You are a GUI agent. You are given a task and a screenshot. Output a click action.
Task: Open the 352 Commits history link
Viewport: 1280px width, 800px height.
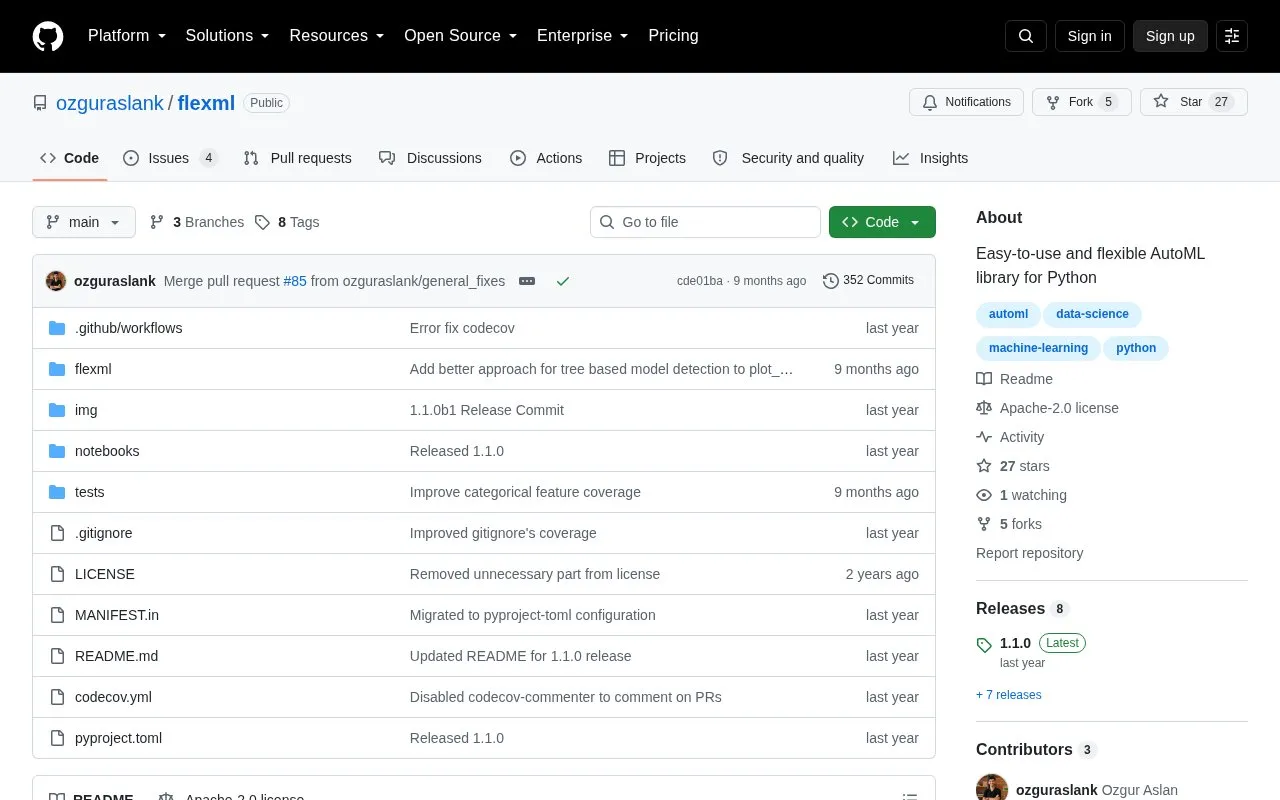click(x=868, y=281)
